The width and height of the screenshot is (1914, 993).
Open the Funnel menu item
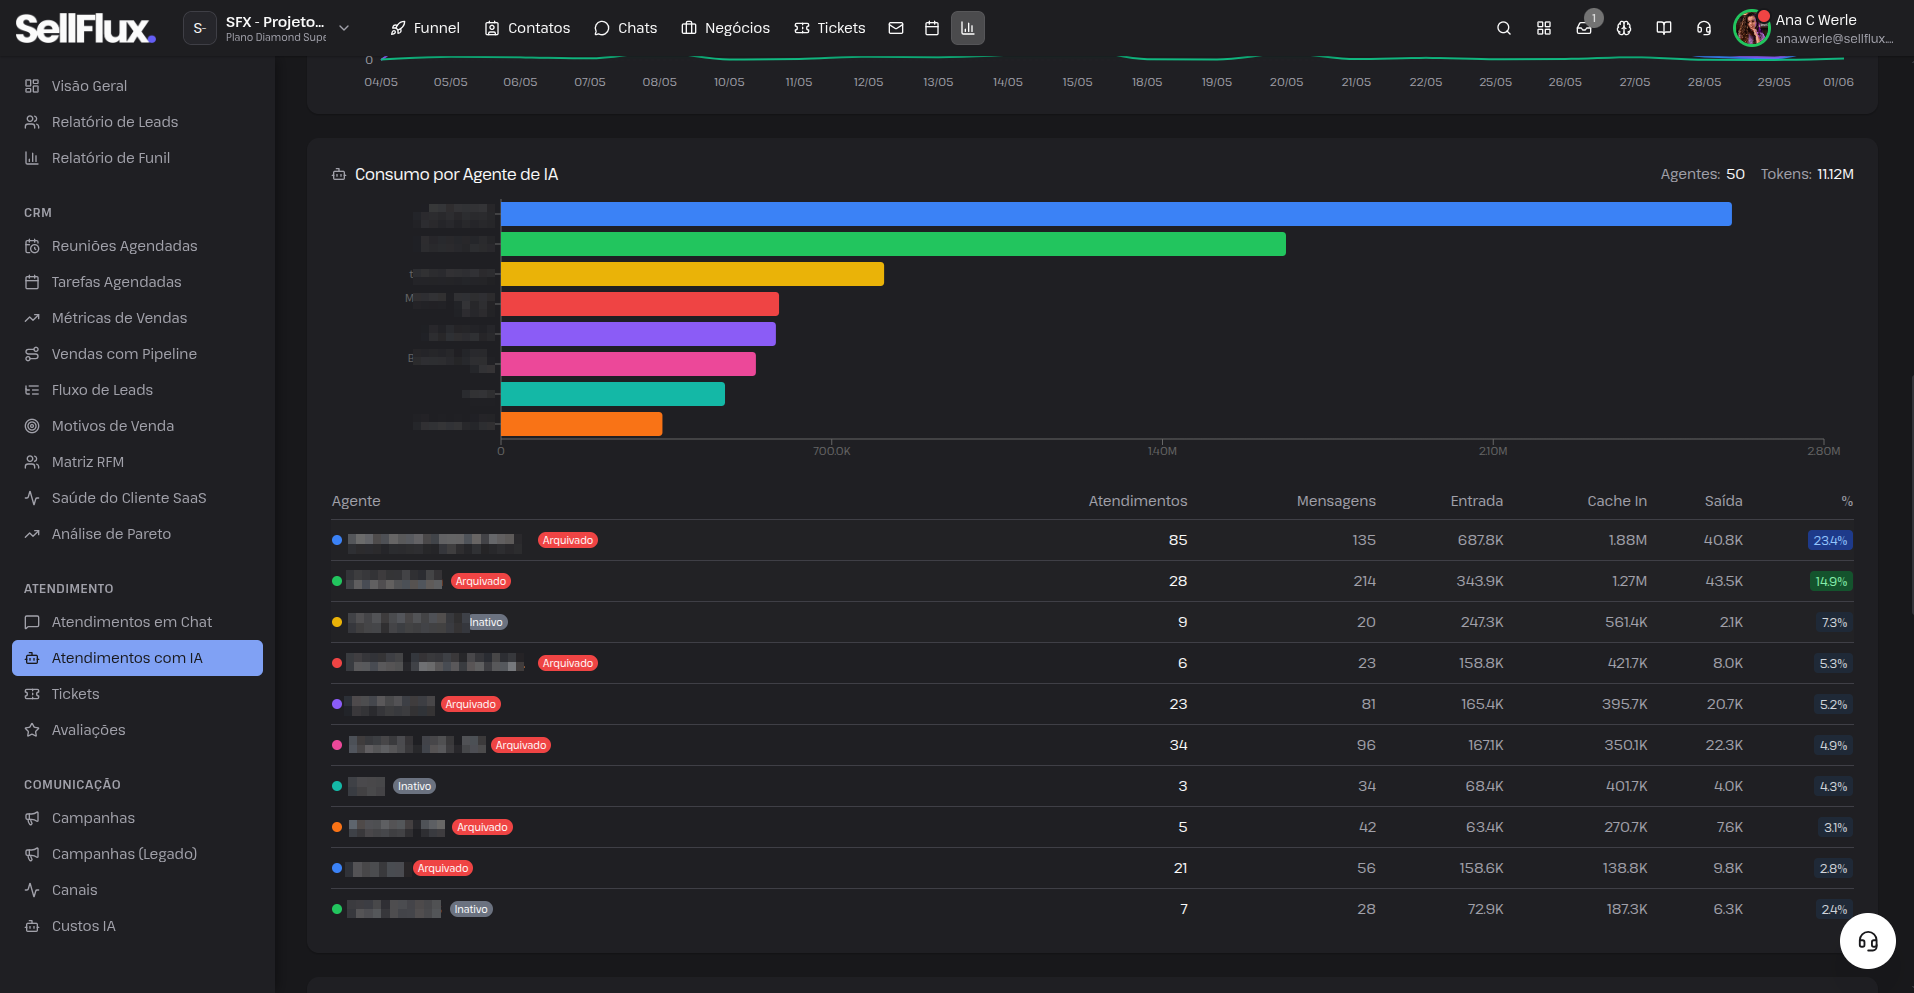pyautogui.click(x=425, y=28)
